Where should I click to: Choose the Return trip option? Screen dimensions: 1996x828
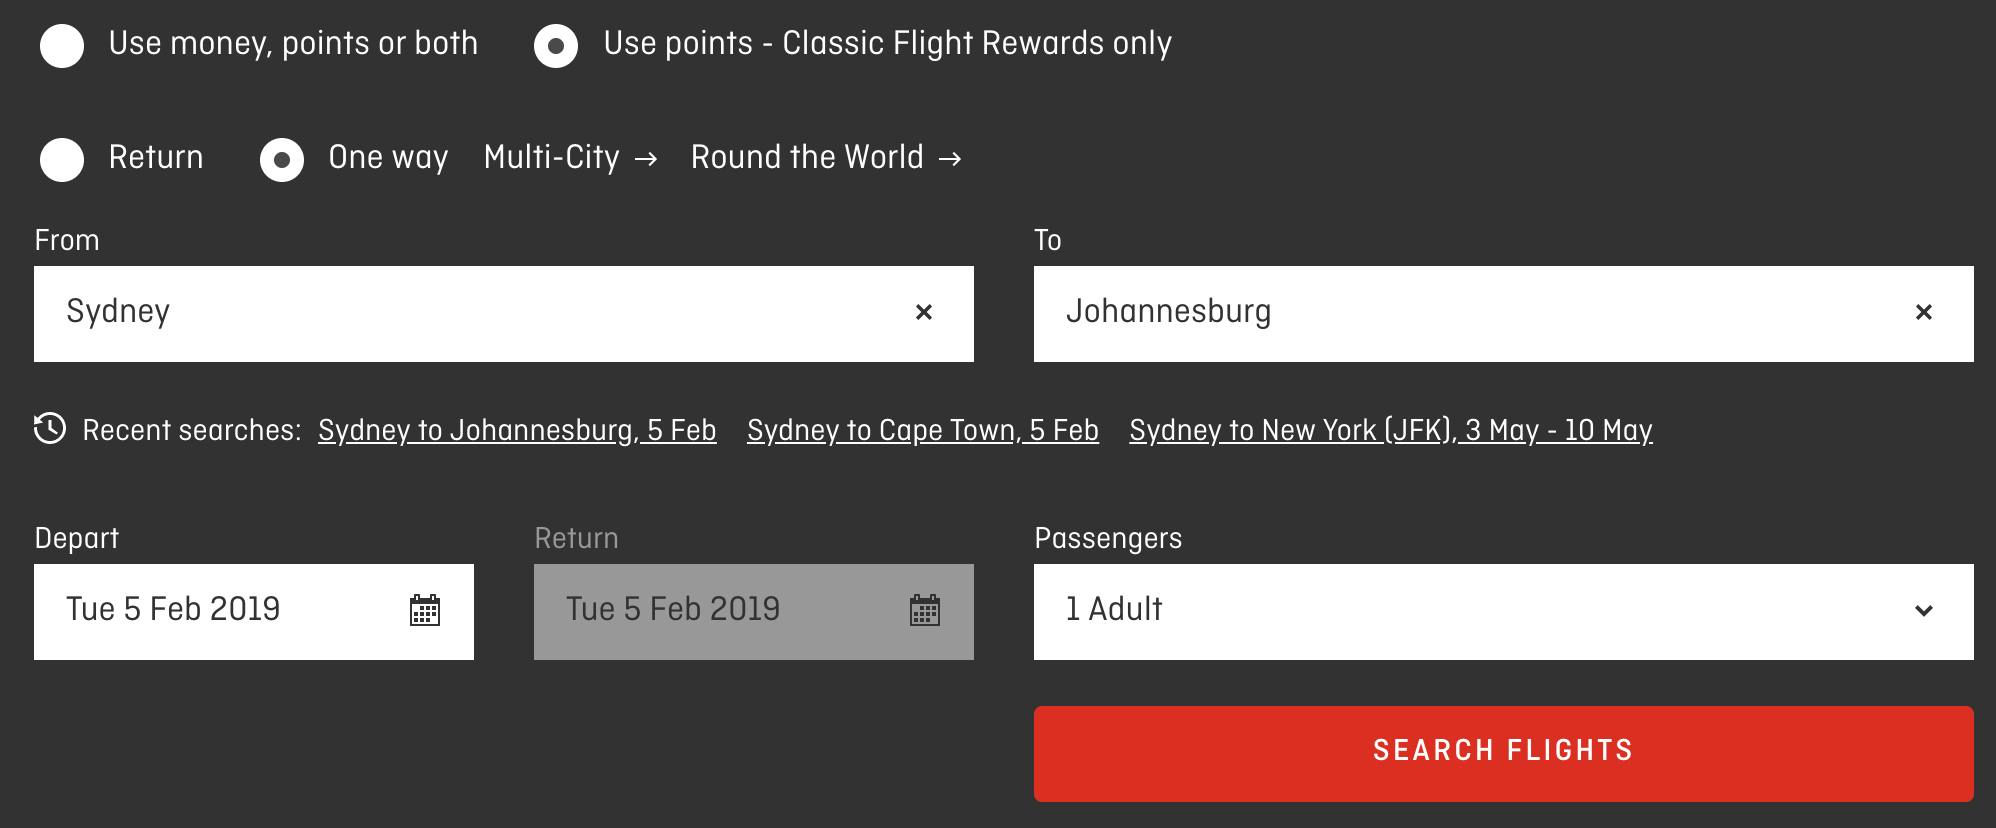coord(62,160)
